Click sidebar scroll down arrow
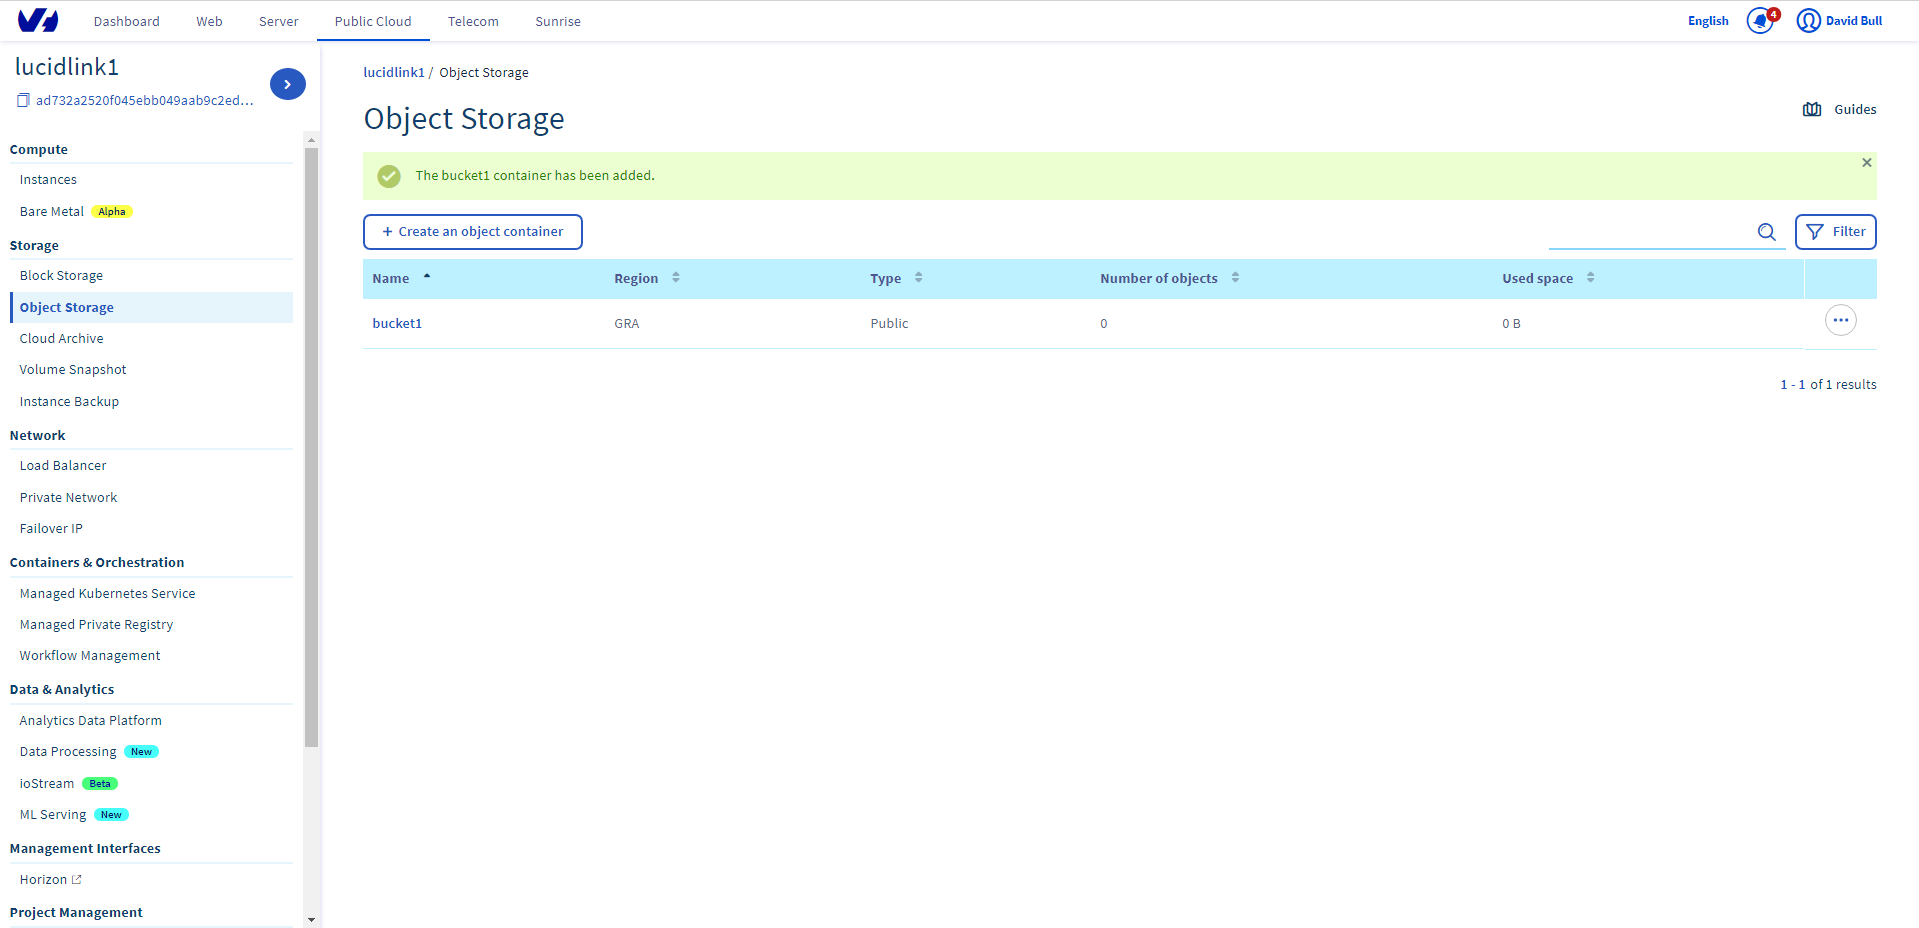1919x928 pixels. 311,920
